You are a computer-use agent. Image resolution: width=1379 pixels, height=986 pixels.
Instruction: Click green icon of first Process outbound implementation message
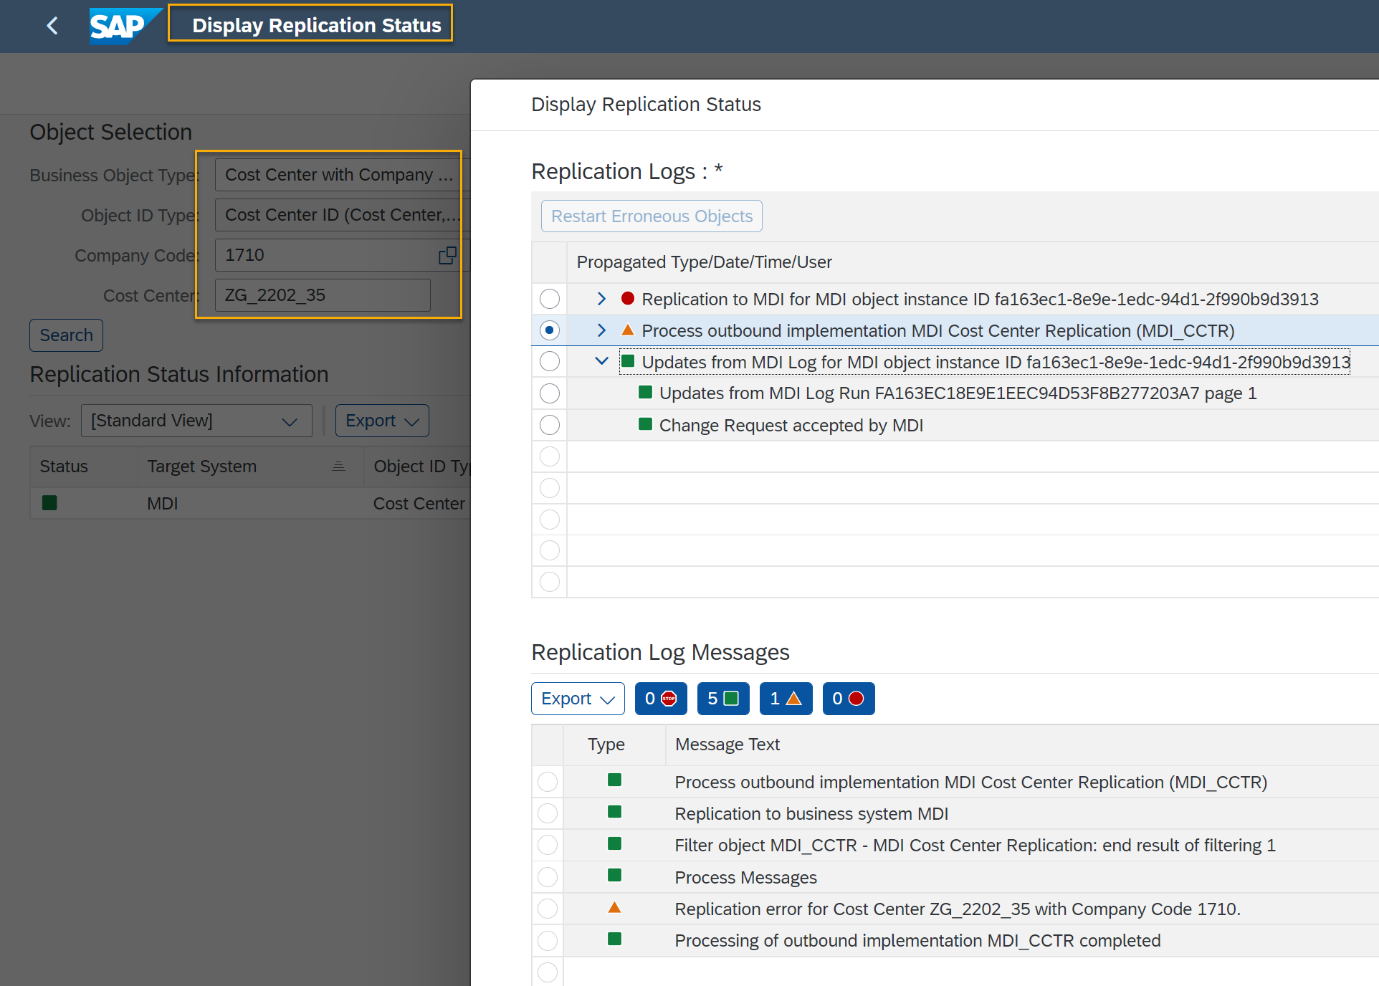[x=615, y=780]
